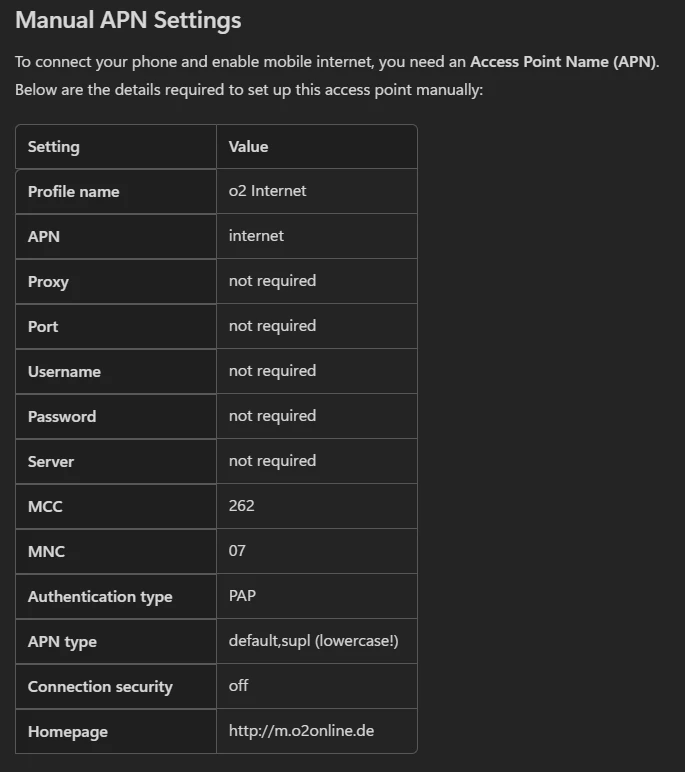The height and width of the screenshot is (772, 685).
Task: Select the "off" connection security value
Action: click(x=238, y=686)
